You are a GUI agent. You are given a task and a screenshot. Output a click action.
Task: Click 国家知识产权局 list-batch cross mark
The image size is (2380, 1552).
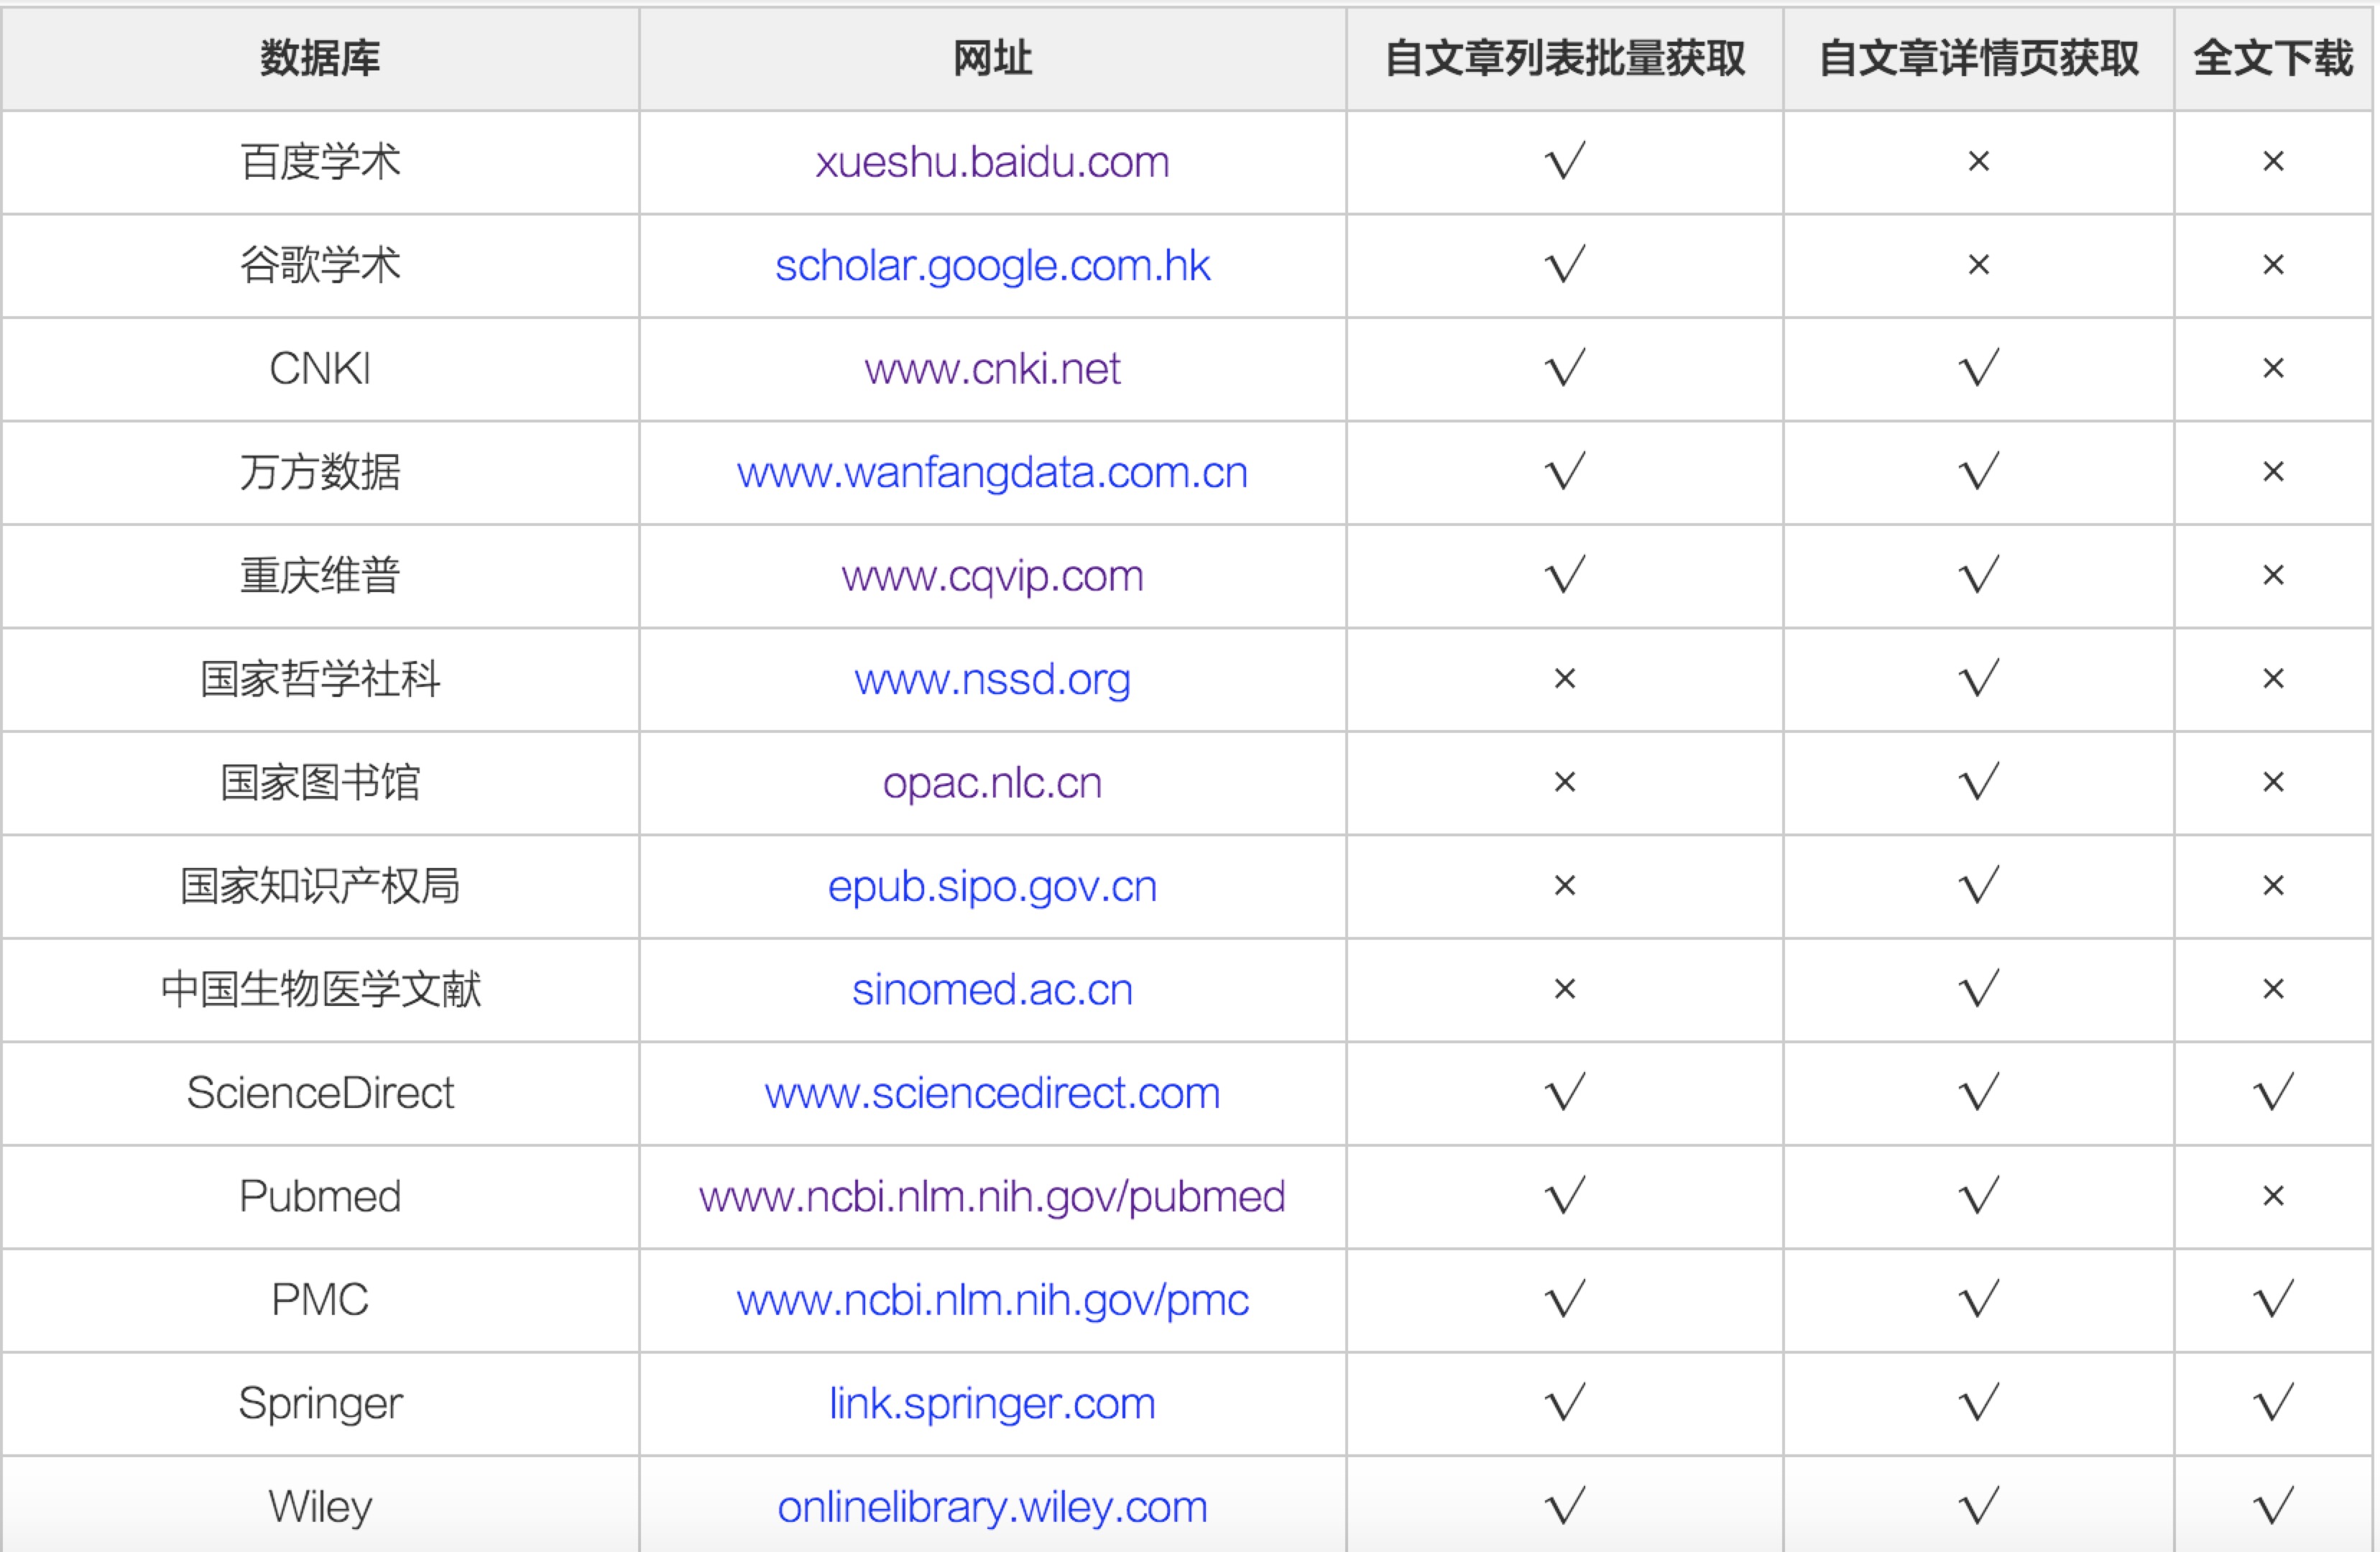point(1565,887)
